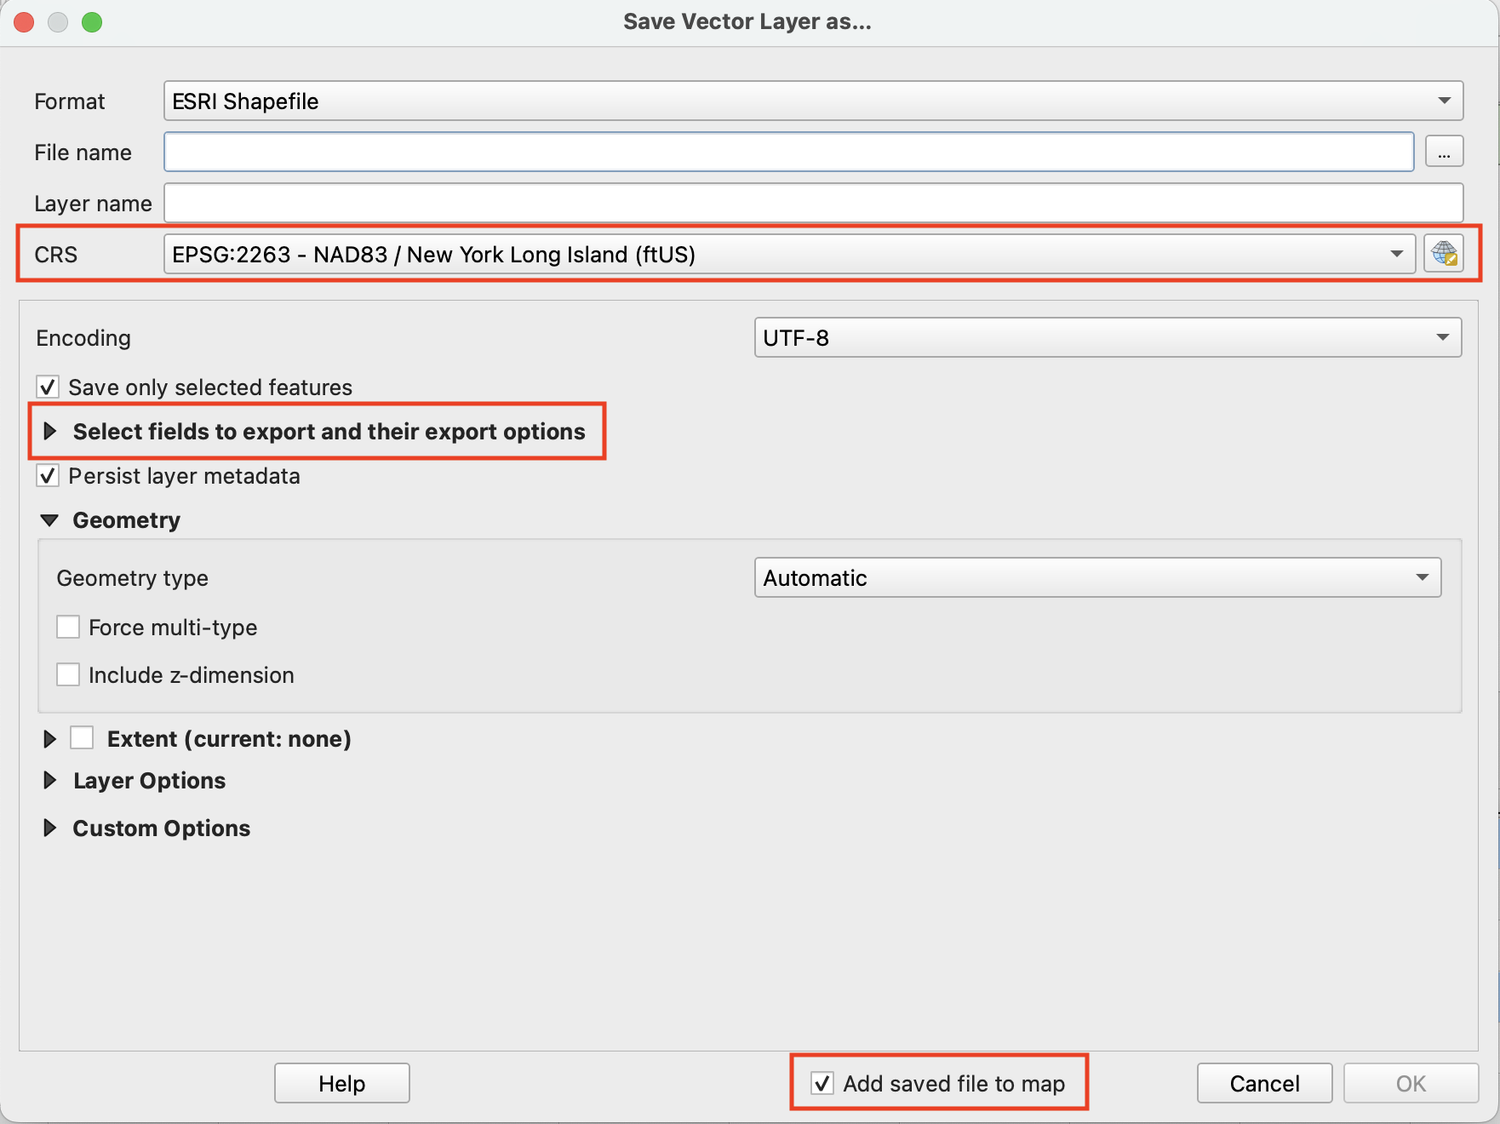Open the CRS dropdown list
1500x1124 pixels.
click(x=1397, y=254)
